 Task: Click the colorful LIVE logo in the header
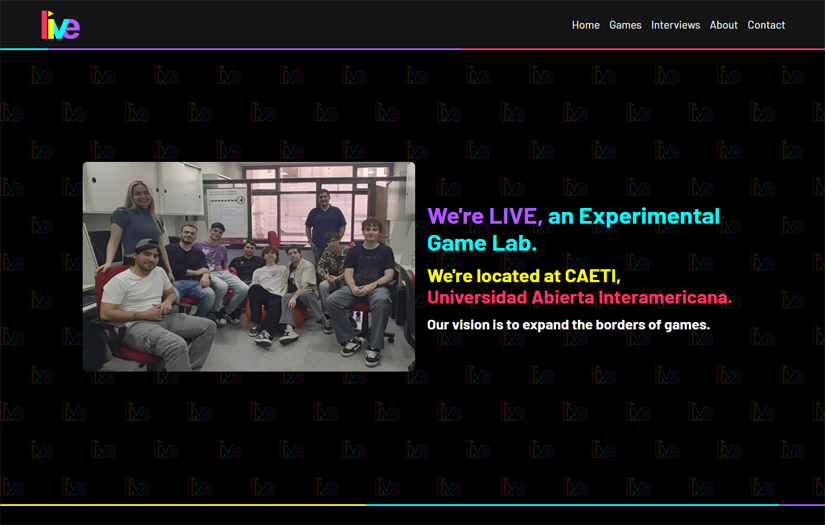(61, 25)
